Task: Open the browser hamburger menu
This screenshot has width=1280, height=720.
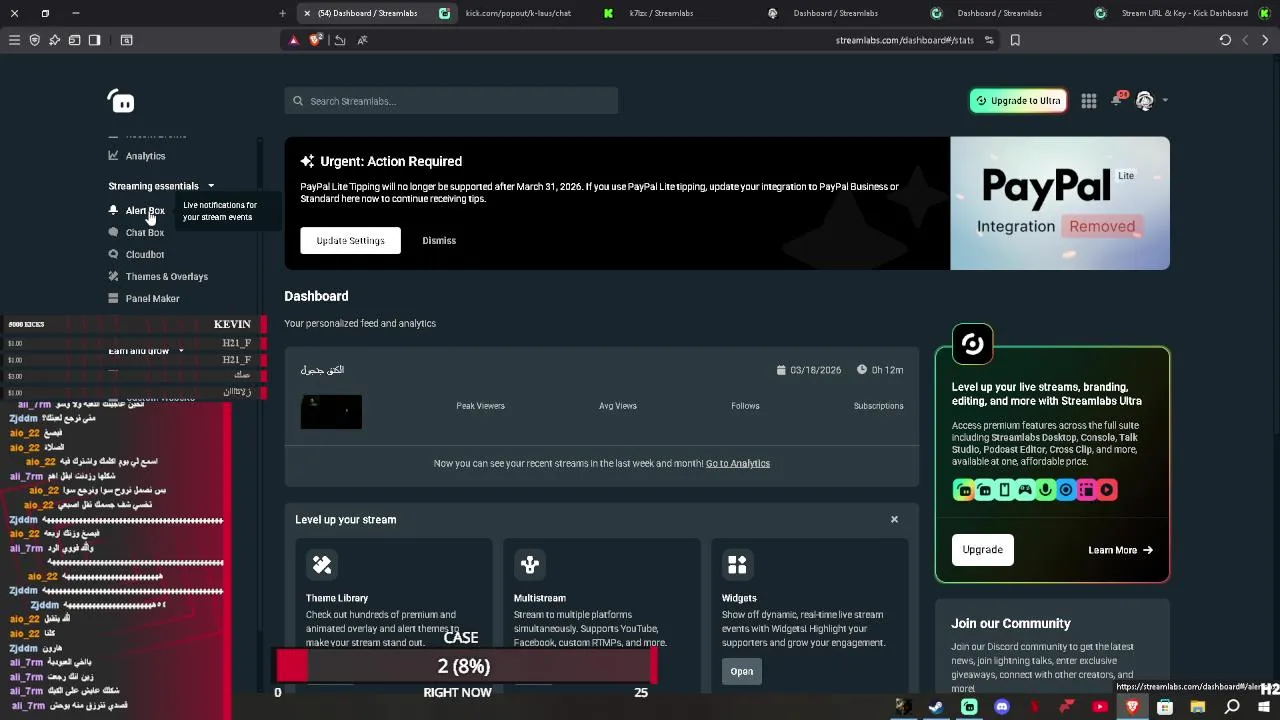Action: pos(14,40)
